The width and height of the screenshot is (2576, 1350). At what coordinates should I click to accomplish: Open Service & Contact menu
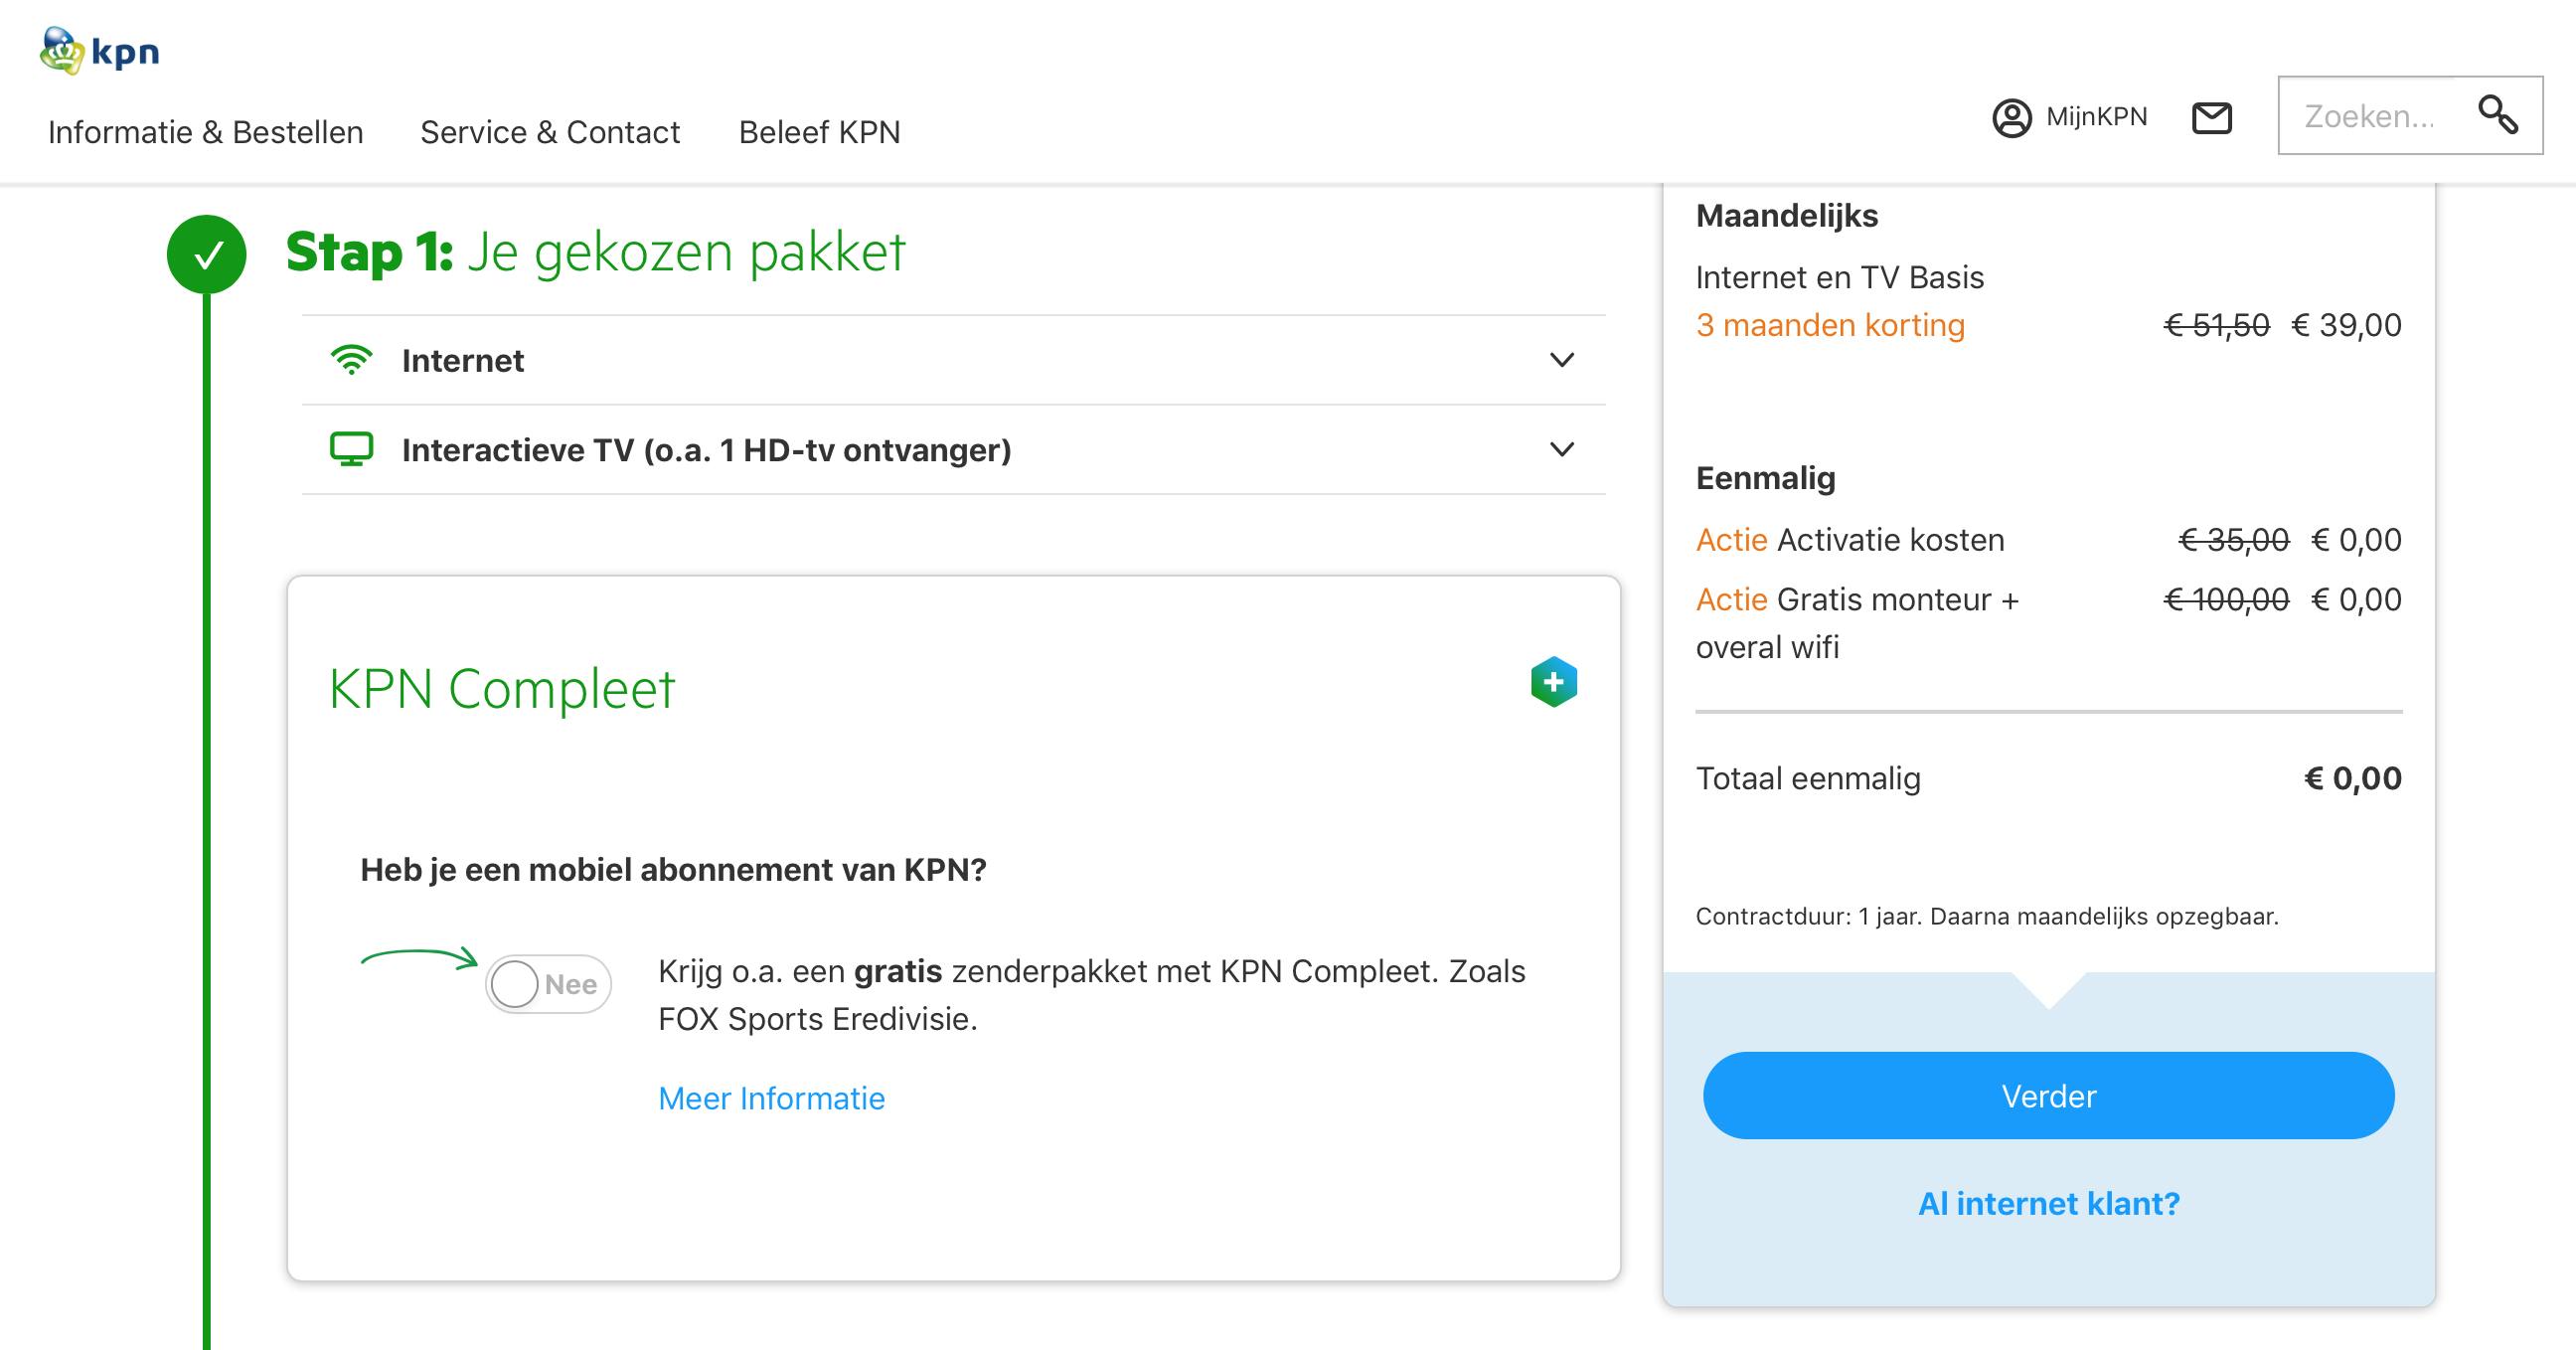(x=550, y=132)
